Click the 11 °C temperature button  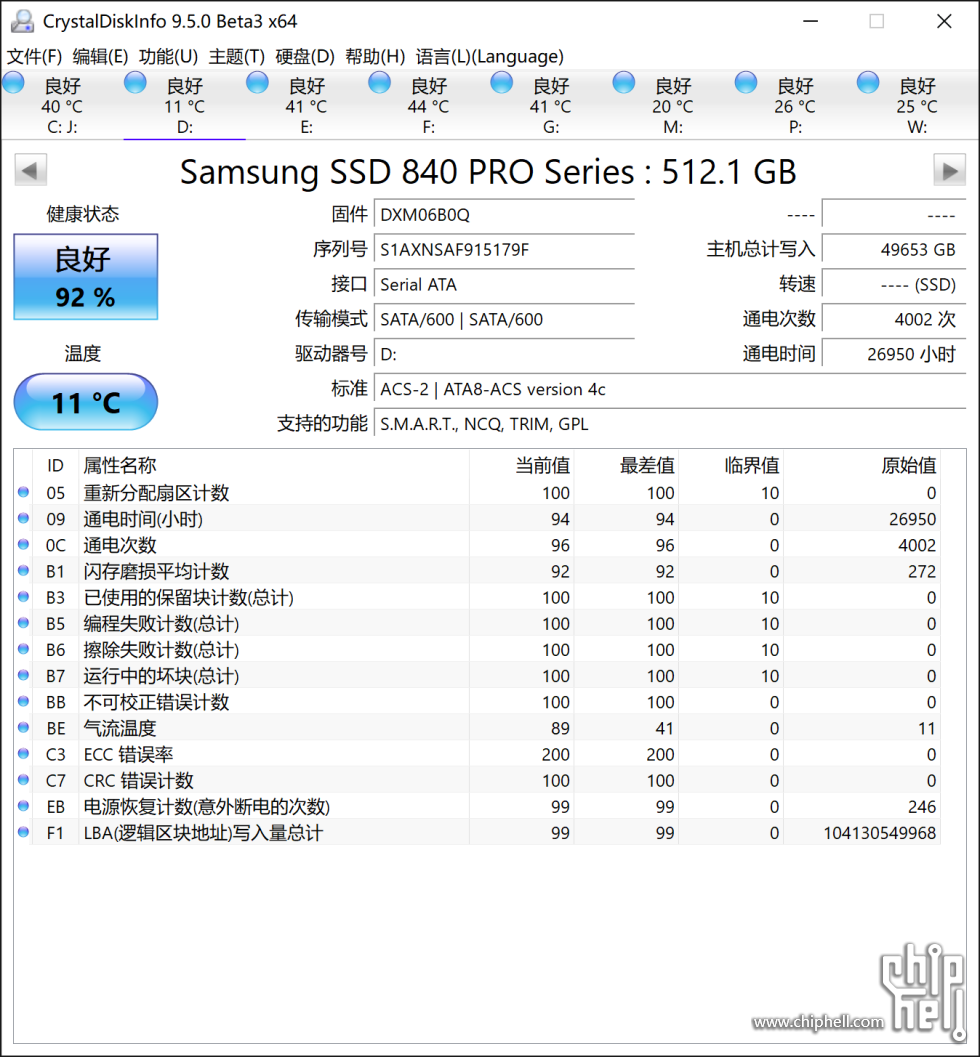(86, 402)
